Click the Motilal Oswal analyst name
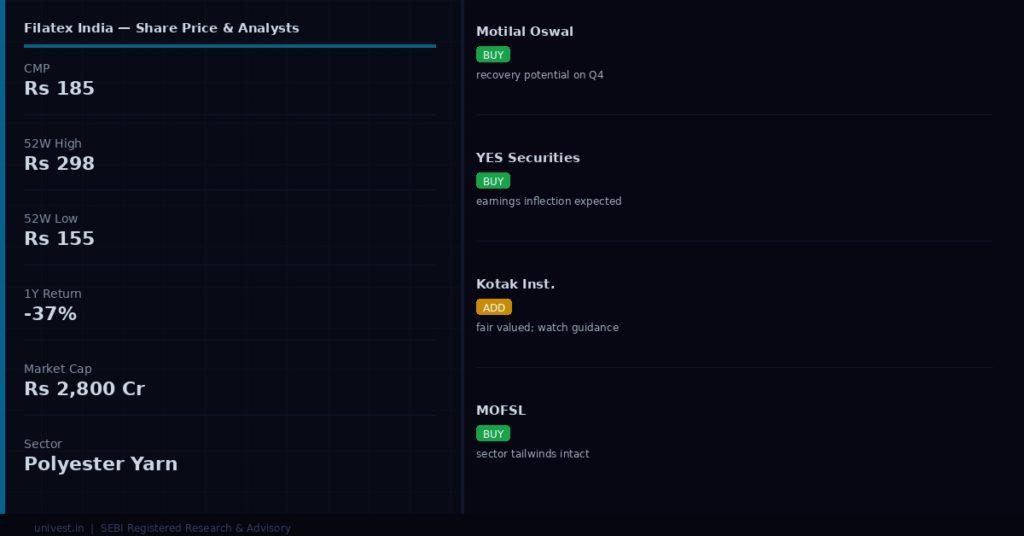Image resolution: width=1024 pixels, height=536 pixels. (524, 31)
